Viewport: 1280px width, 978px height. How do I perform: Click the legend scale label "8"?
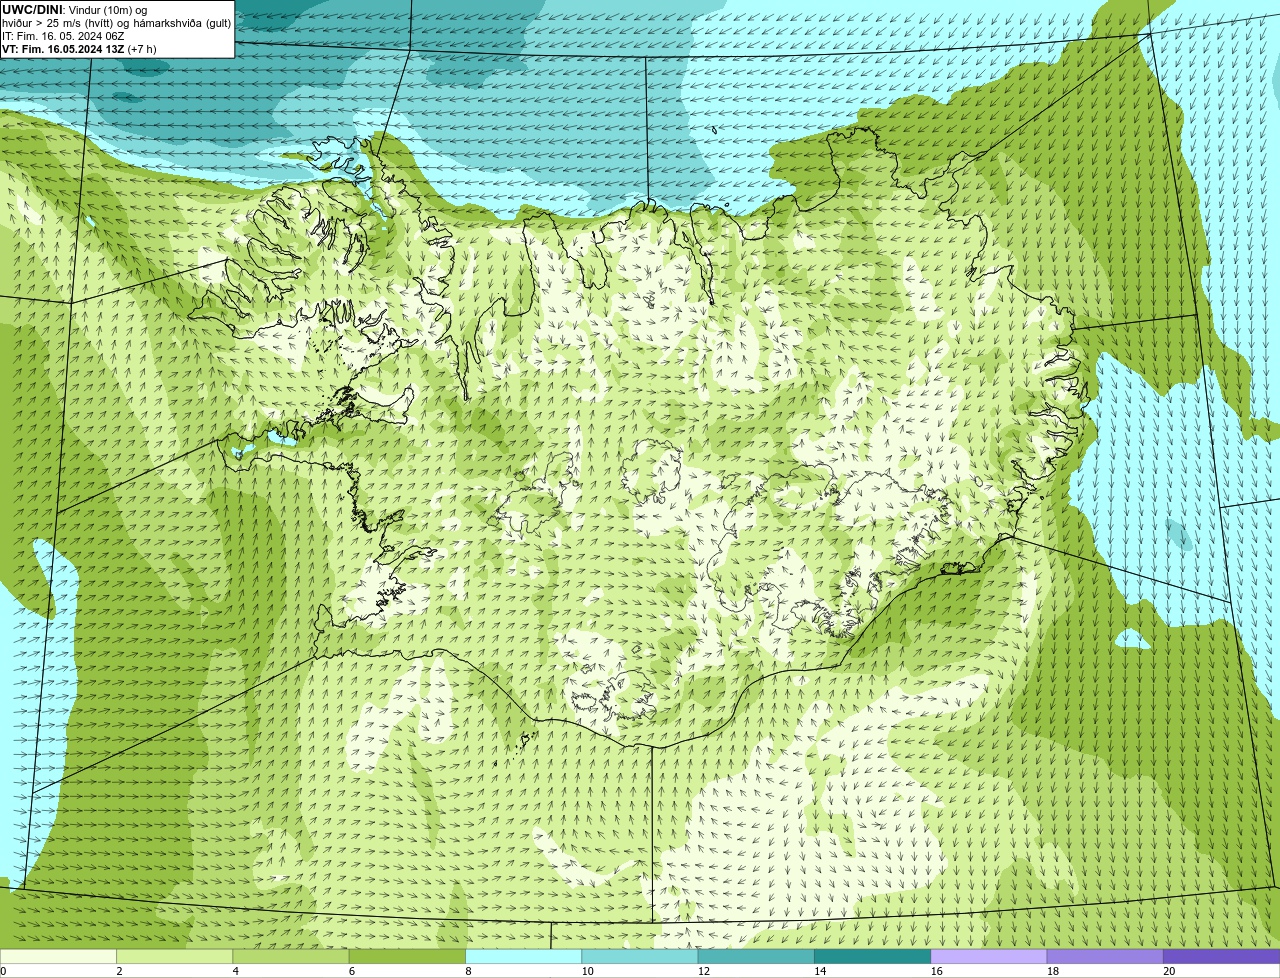click(x=468, y=971)
